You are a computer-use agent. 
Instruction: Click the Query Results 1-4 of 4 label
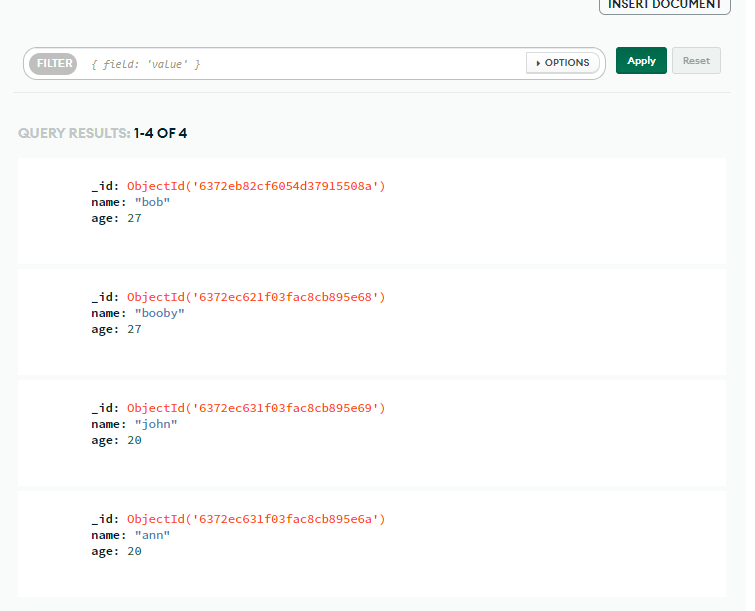(103, 133)
